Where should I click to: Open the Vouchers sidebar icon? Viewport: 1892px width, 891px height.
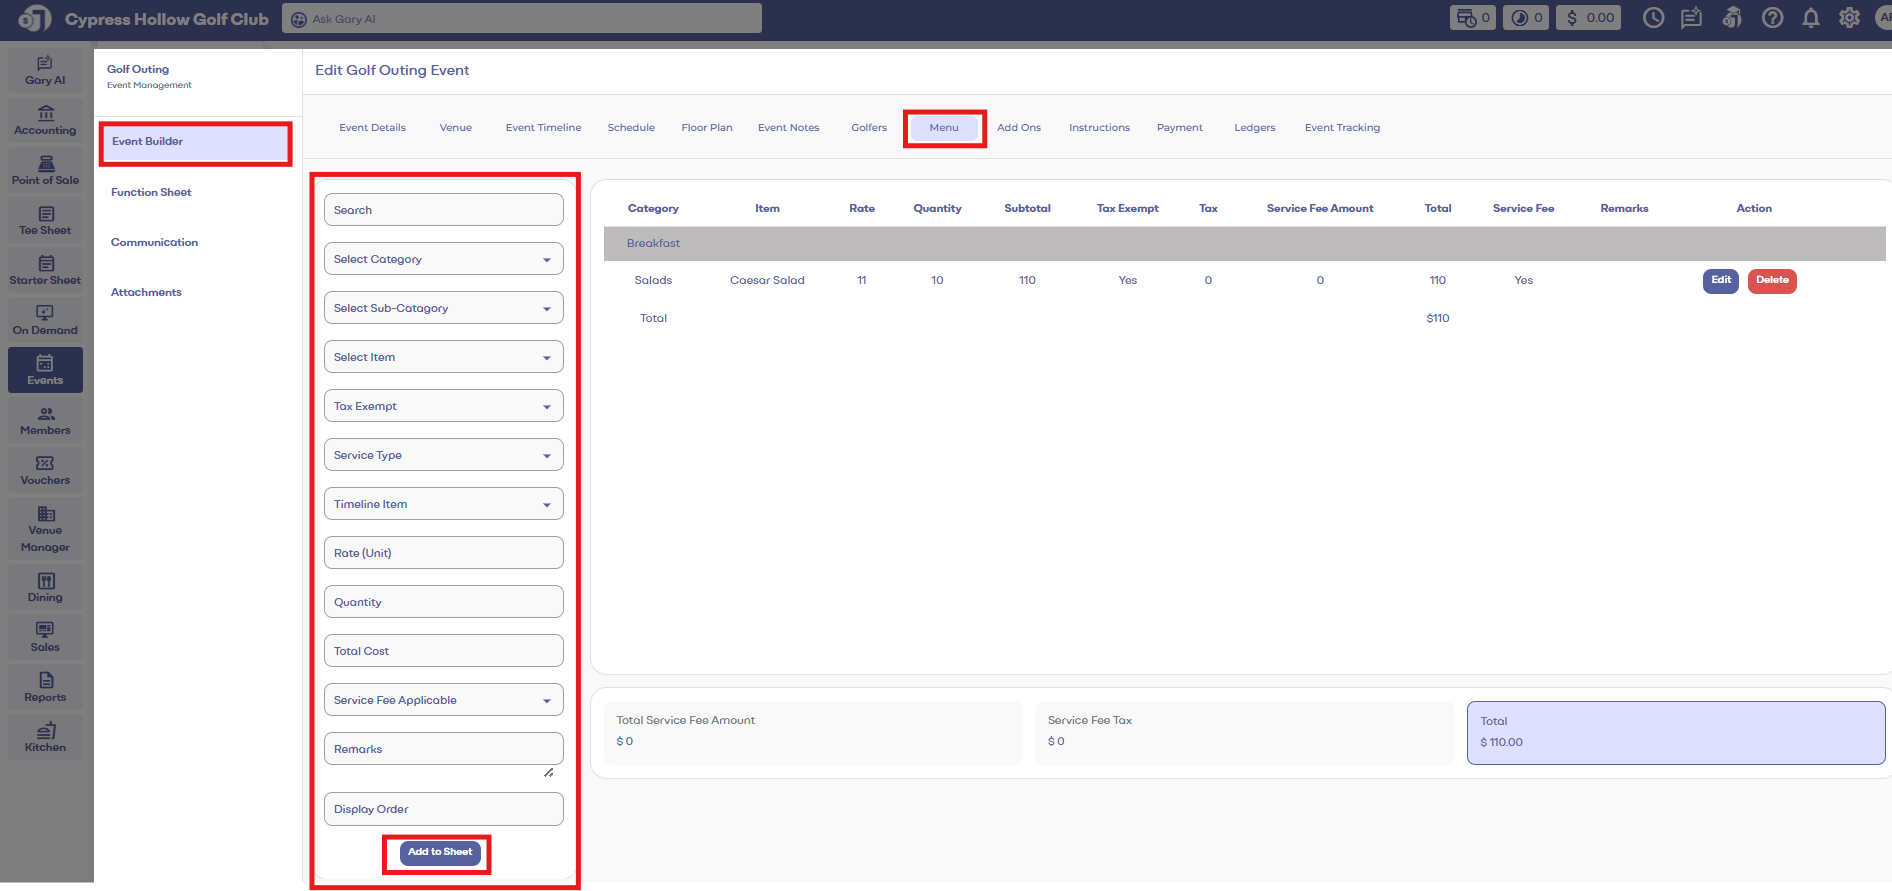pyautogui.click(x=45, y=471)
